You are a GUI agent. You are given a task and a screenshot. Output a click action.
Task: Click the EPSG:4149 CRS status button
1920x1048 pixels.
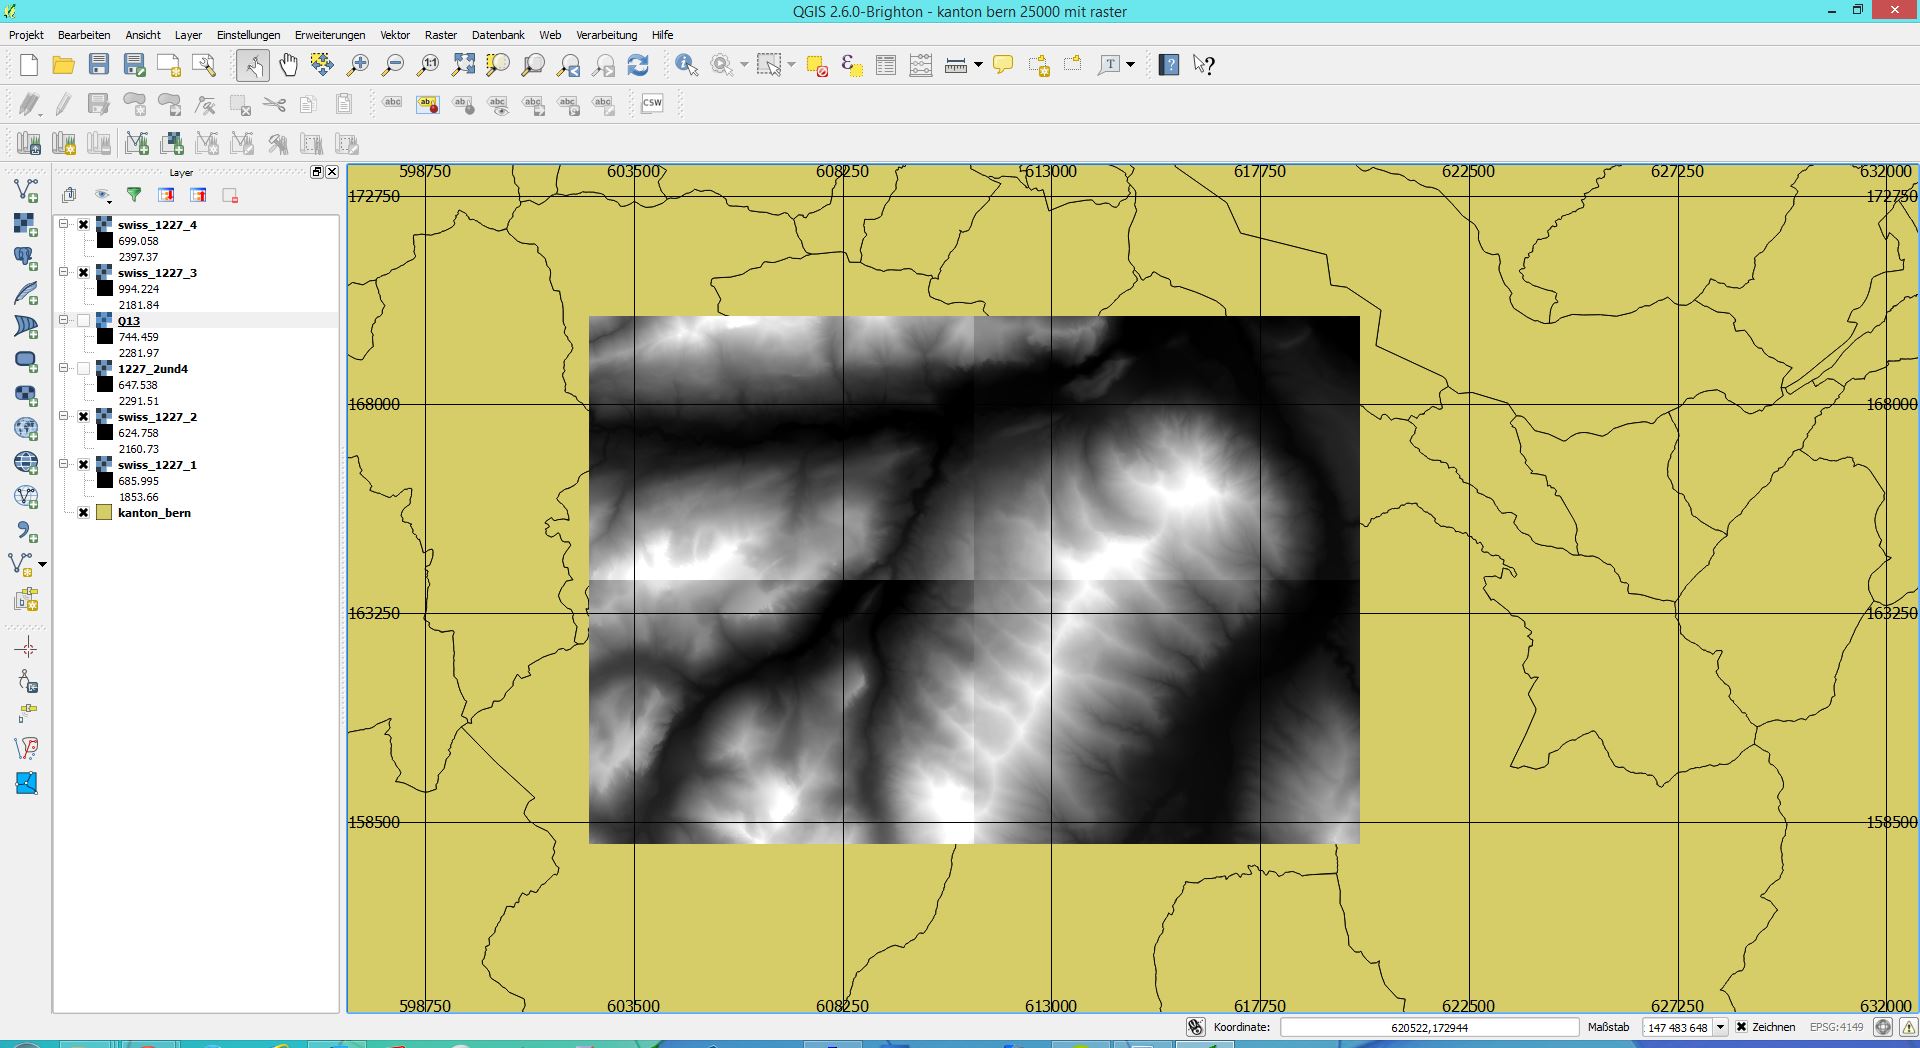(1882, 1027)
